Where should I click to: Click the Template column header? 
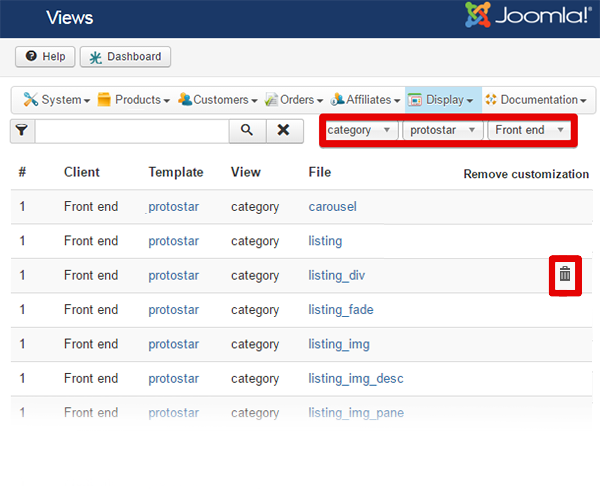176,172
